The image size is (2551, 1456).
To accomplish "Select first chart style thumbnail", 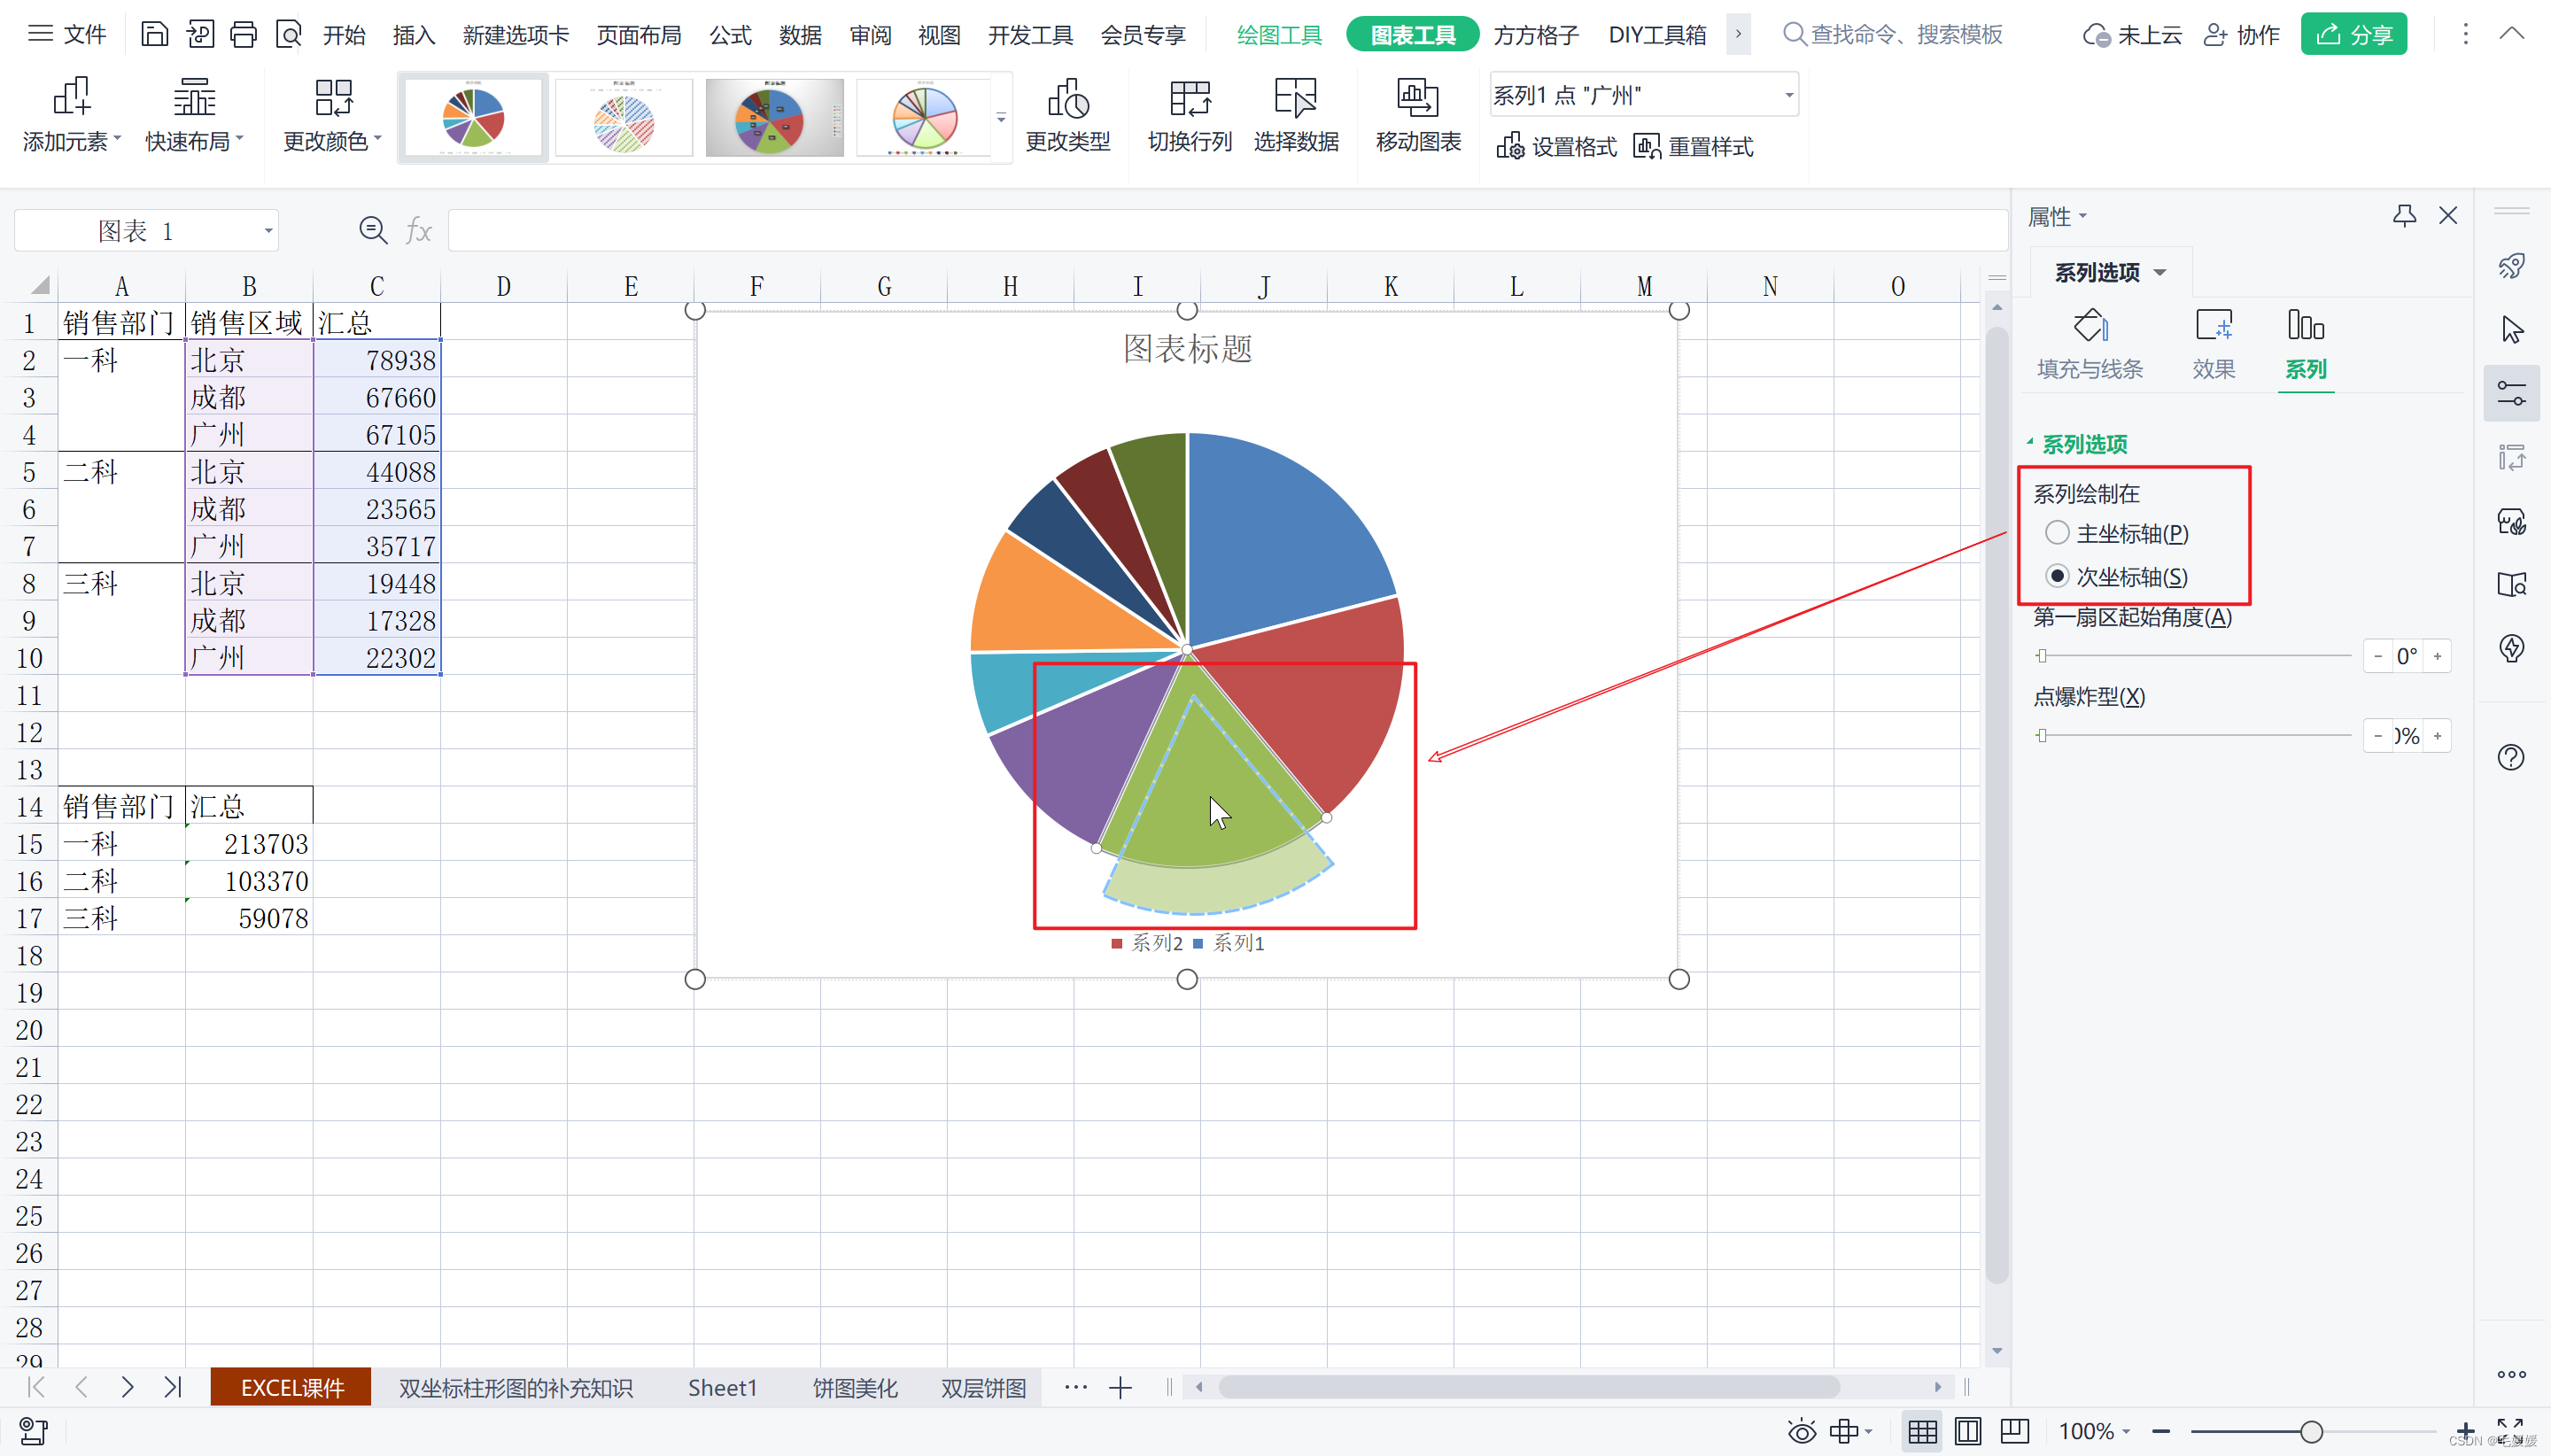I will pyautogui.click(x=473, y=117).
